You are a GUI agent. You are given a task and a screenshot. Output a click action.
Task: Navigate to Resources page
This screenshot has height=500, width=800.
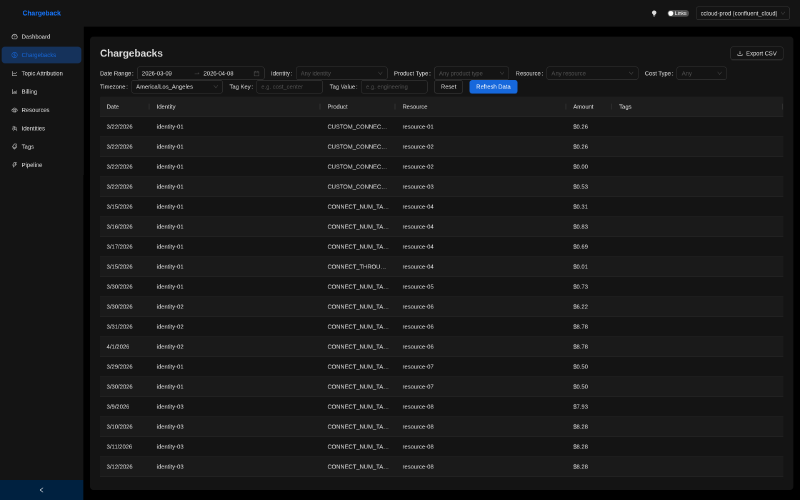click(41, 110)
